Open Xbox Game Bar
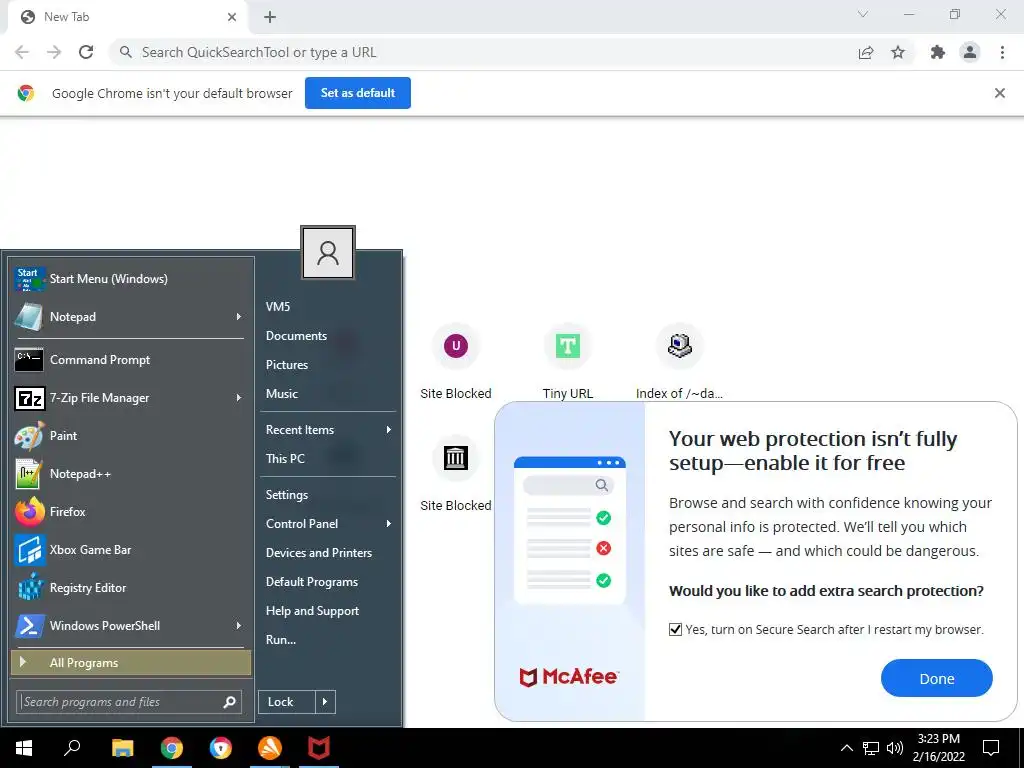 (129, 550)
